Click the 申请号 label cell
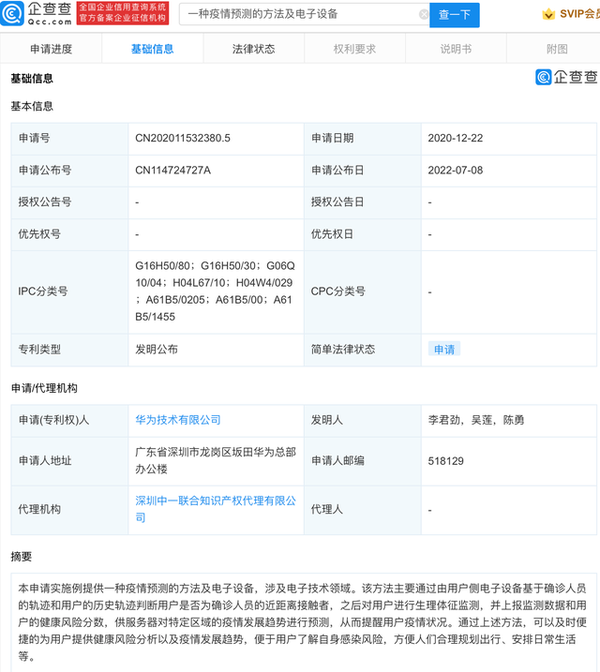This screenshot has width=600, height=672. pos(69,138)
